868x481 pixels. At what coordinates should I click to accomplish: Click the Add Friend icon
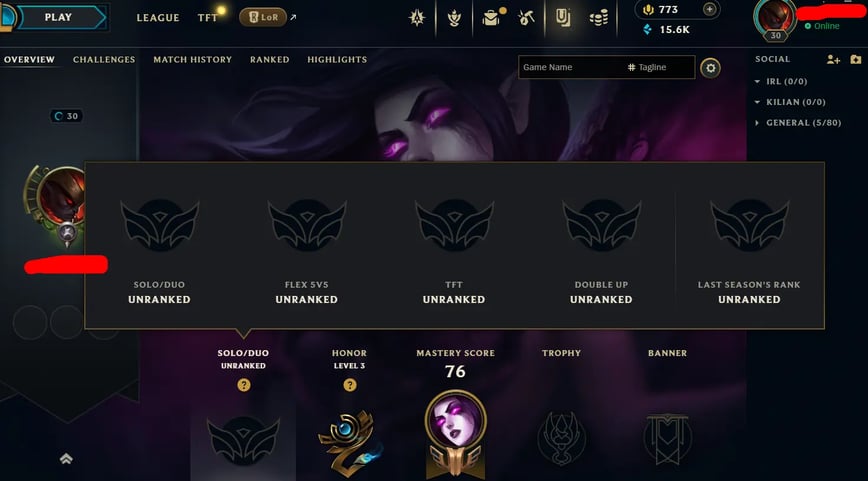[833, 59]
